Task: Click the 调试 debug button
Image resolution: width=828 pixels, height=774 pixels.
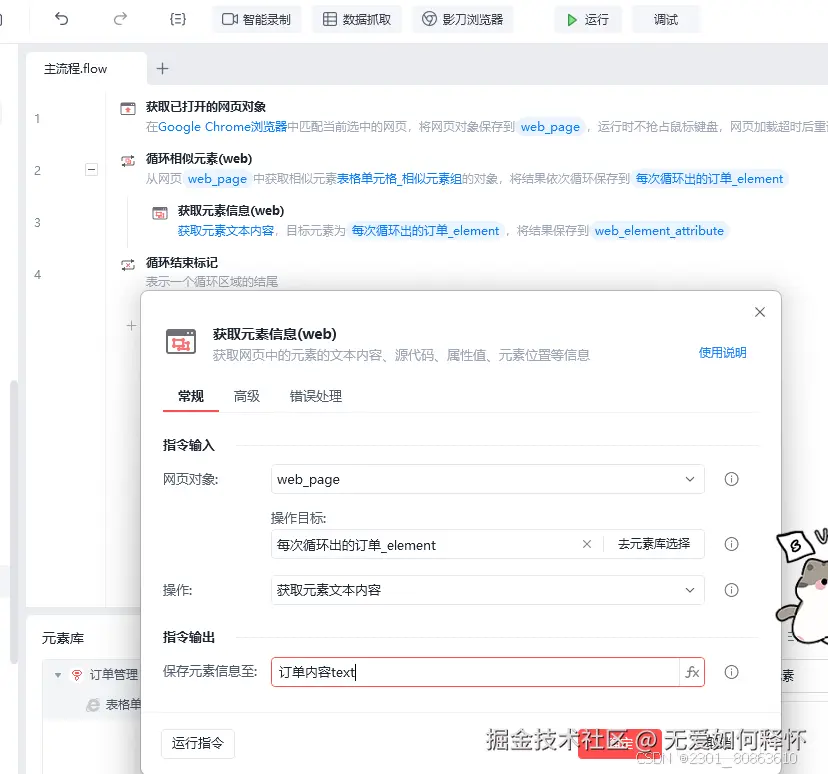Action: point(665,18)
